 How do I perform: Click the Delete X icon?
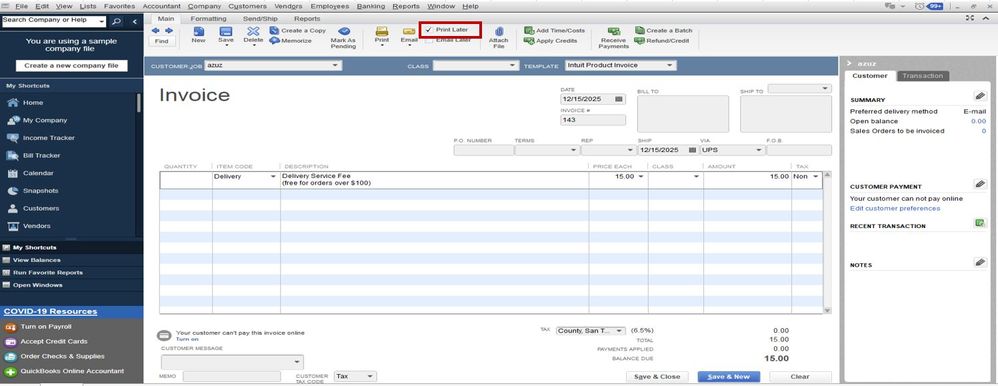tap(253, 31)
